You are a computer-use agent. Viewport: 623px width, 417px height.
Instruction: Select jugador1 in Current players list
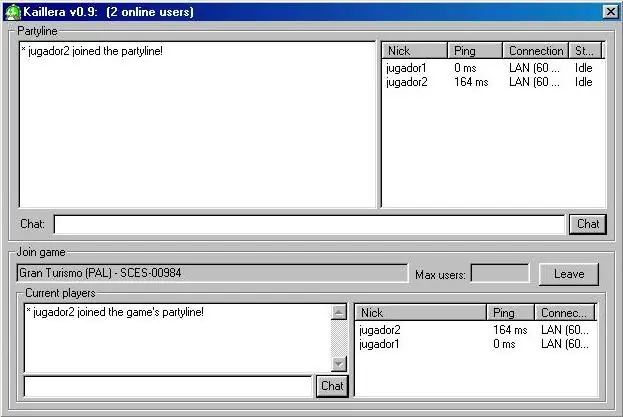tap(379, 344)
